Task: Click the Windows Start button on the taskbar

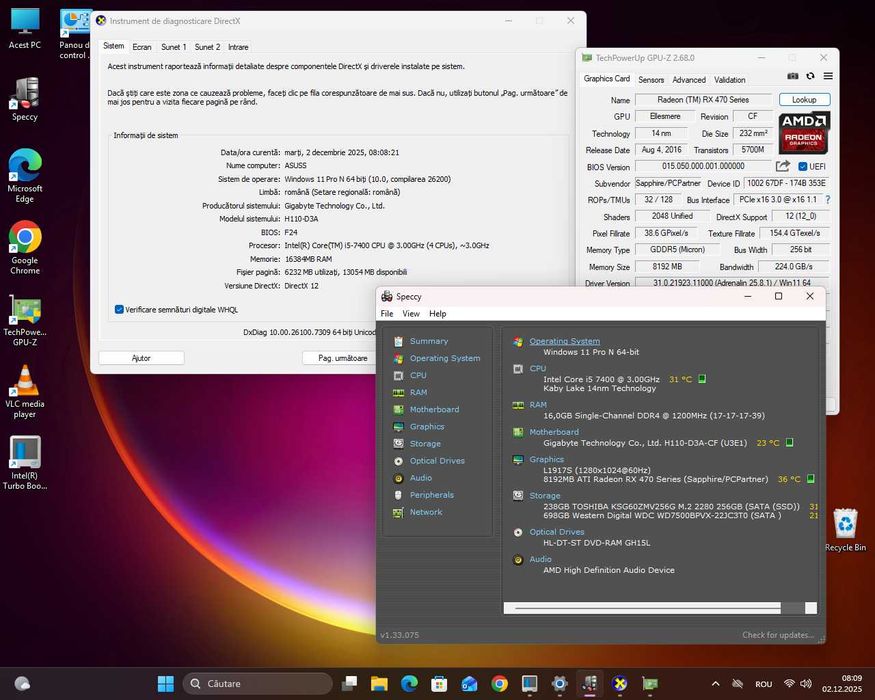Action: point(165,683)
